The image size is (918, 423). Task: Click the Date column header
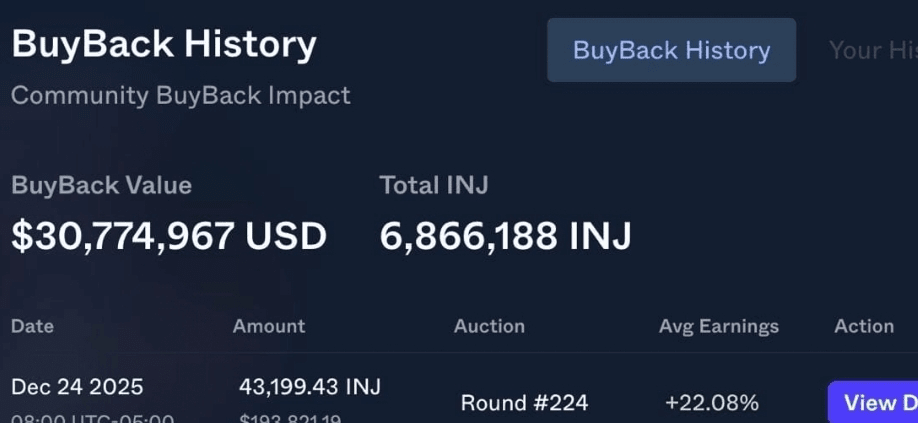point(32,326)
